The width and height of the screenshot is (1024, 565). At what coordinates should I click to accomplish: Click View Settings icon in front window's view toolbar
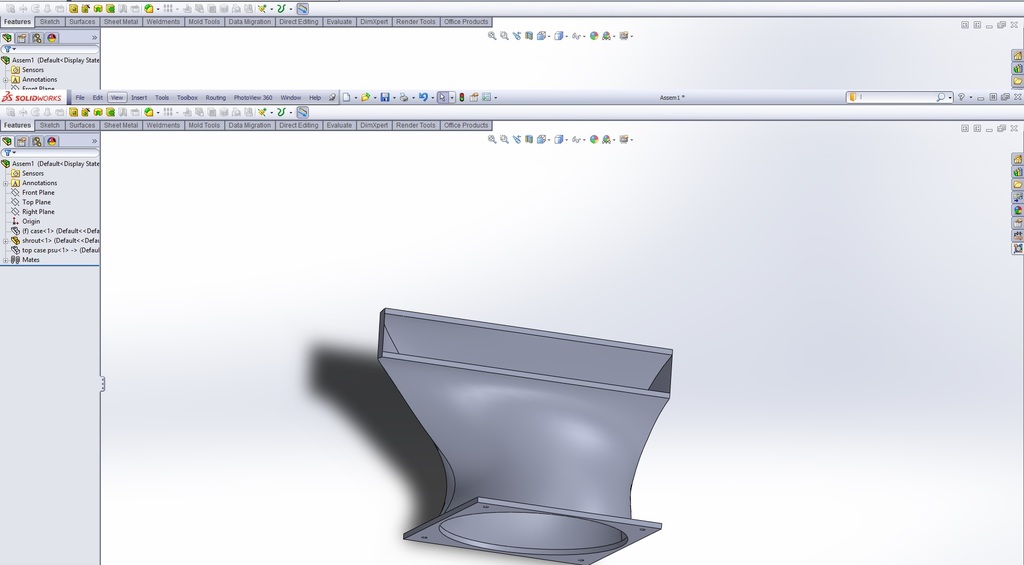pos(624,139)
